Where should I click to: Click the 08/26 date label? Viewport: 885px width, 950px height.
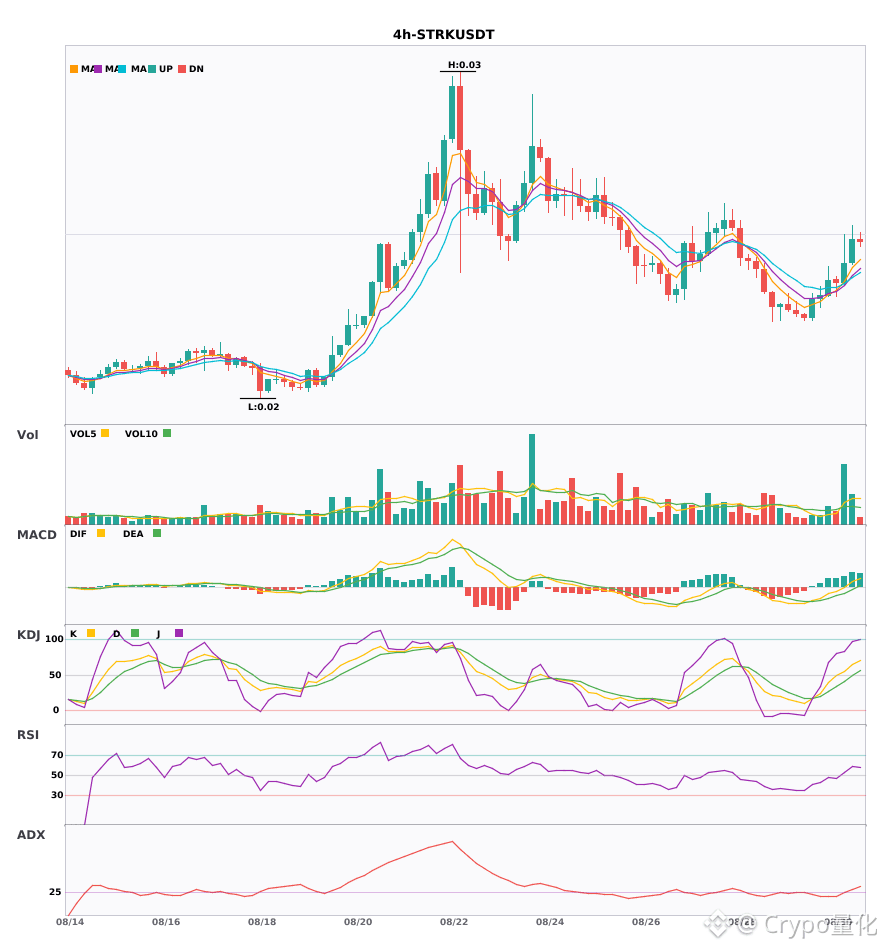point(646,922)
